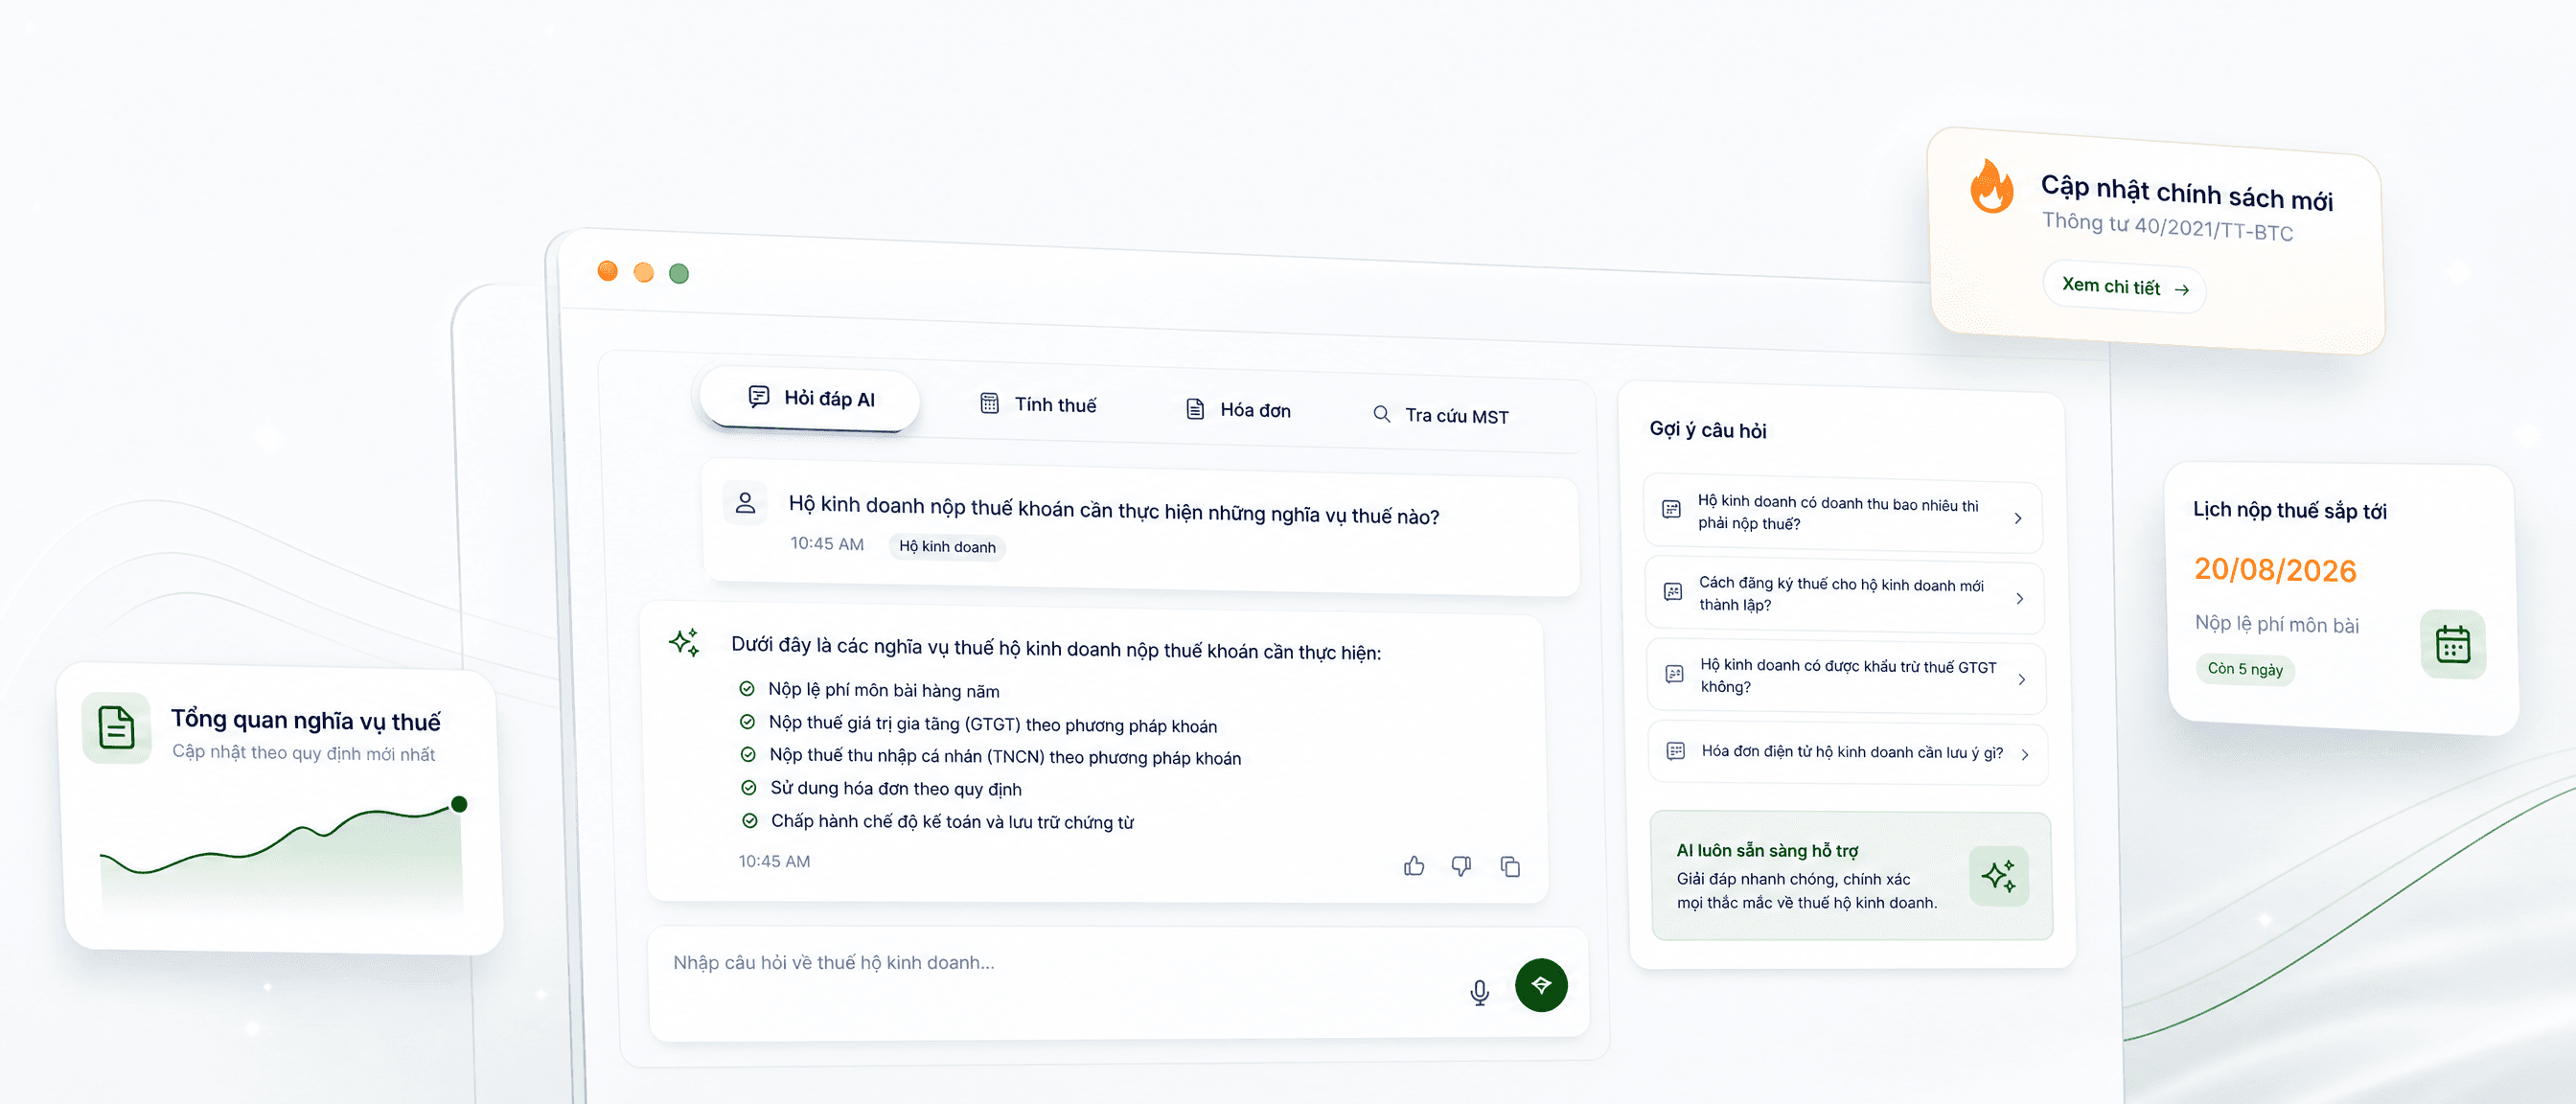Open suggestion Hóa đơn điện tử

pyautogui.click(x=1848, y=752)
